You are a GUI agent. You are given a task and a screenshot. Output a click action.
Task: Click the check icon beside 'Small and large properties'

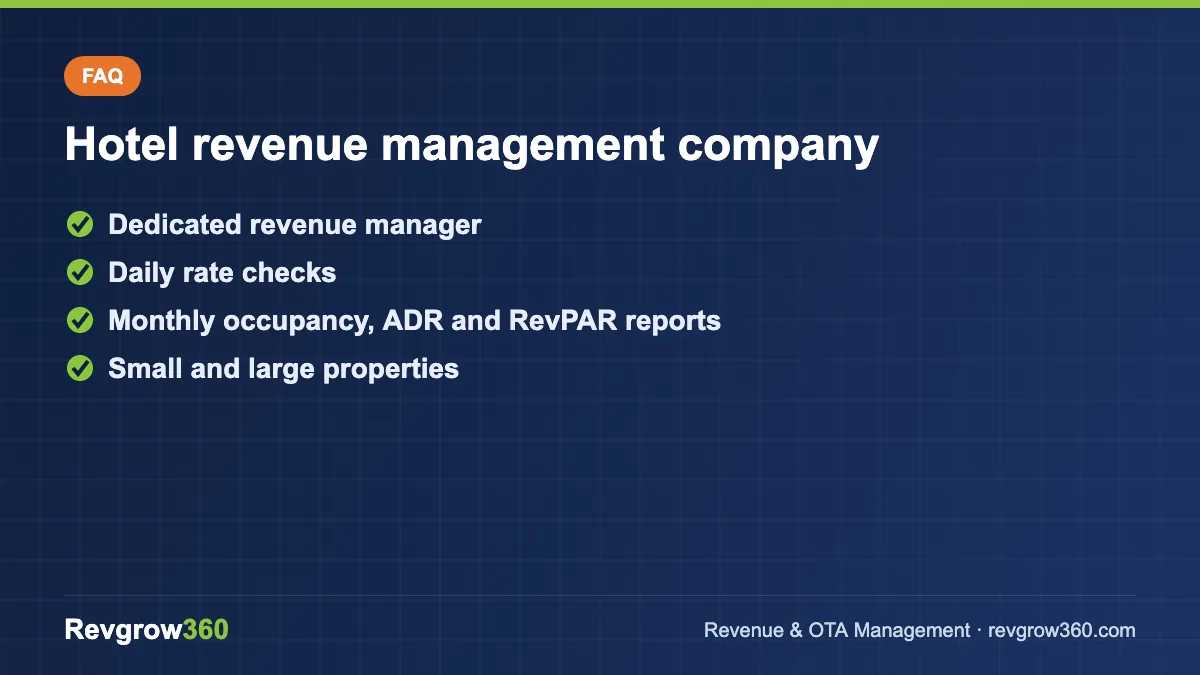click(80, 369)
